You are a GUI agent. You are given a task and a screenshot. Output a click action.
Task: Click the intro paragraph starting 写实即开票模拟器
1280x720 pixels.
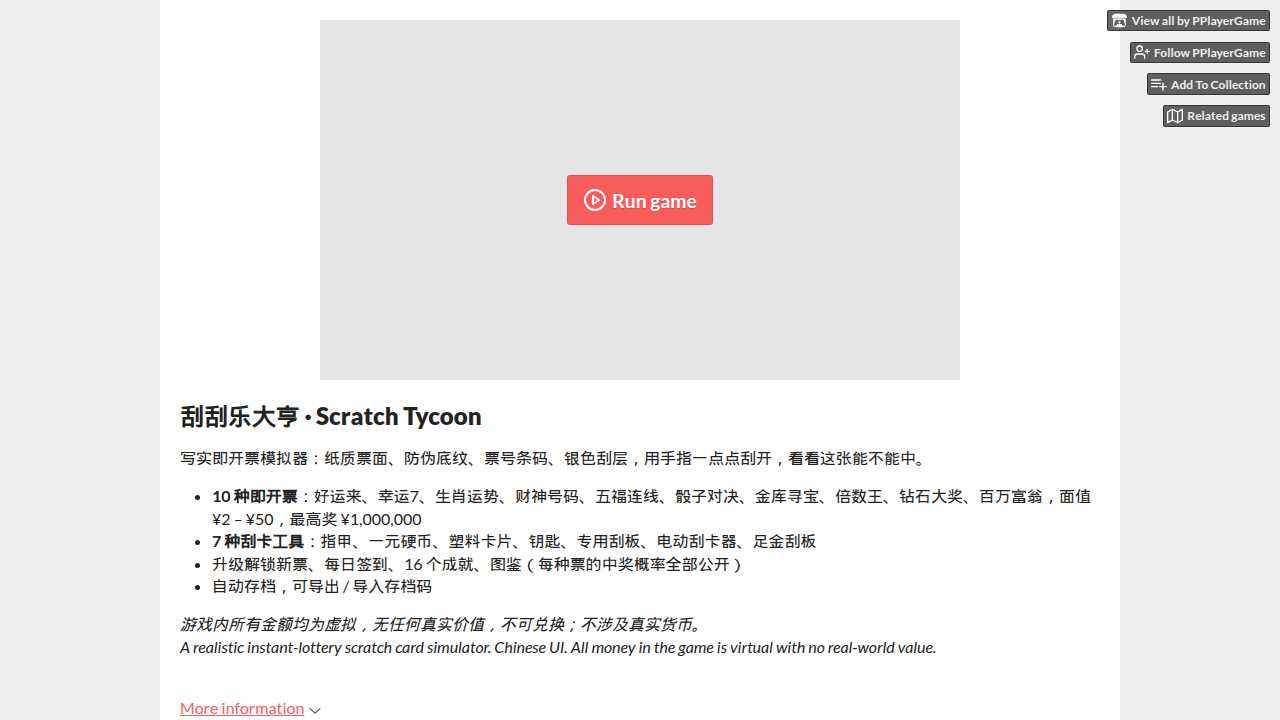pyautogui.click(x=556, y=458)
